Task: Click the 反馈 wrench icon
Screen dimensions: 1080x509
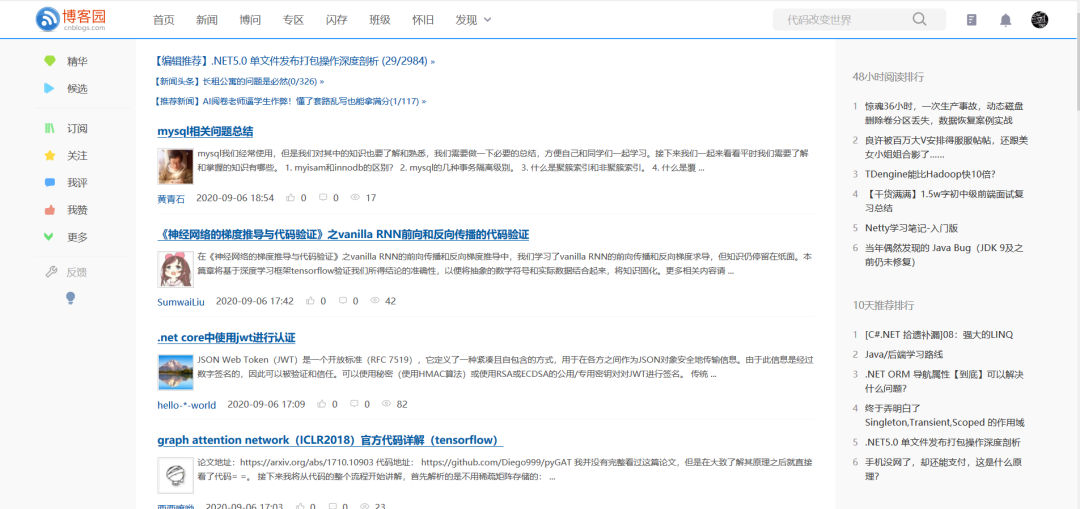Action: pos(50,271)
